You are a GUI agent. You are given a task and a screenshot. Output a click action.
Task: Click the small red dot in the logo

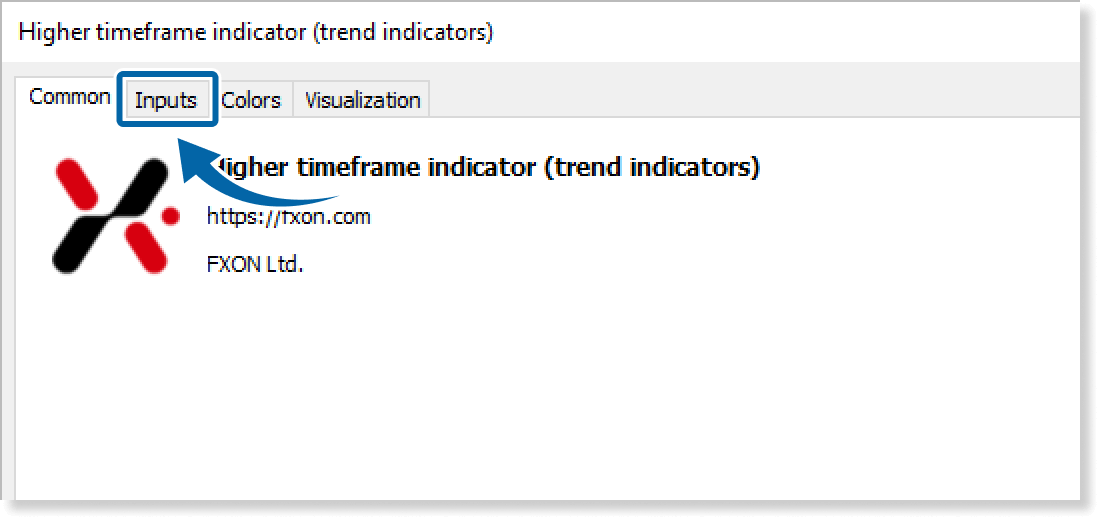[170, 215]
